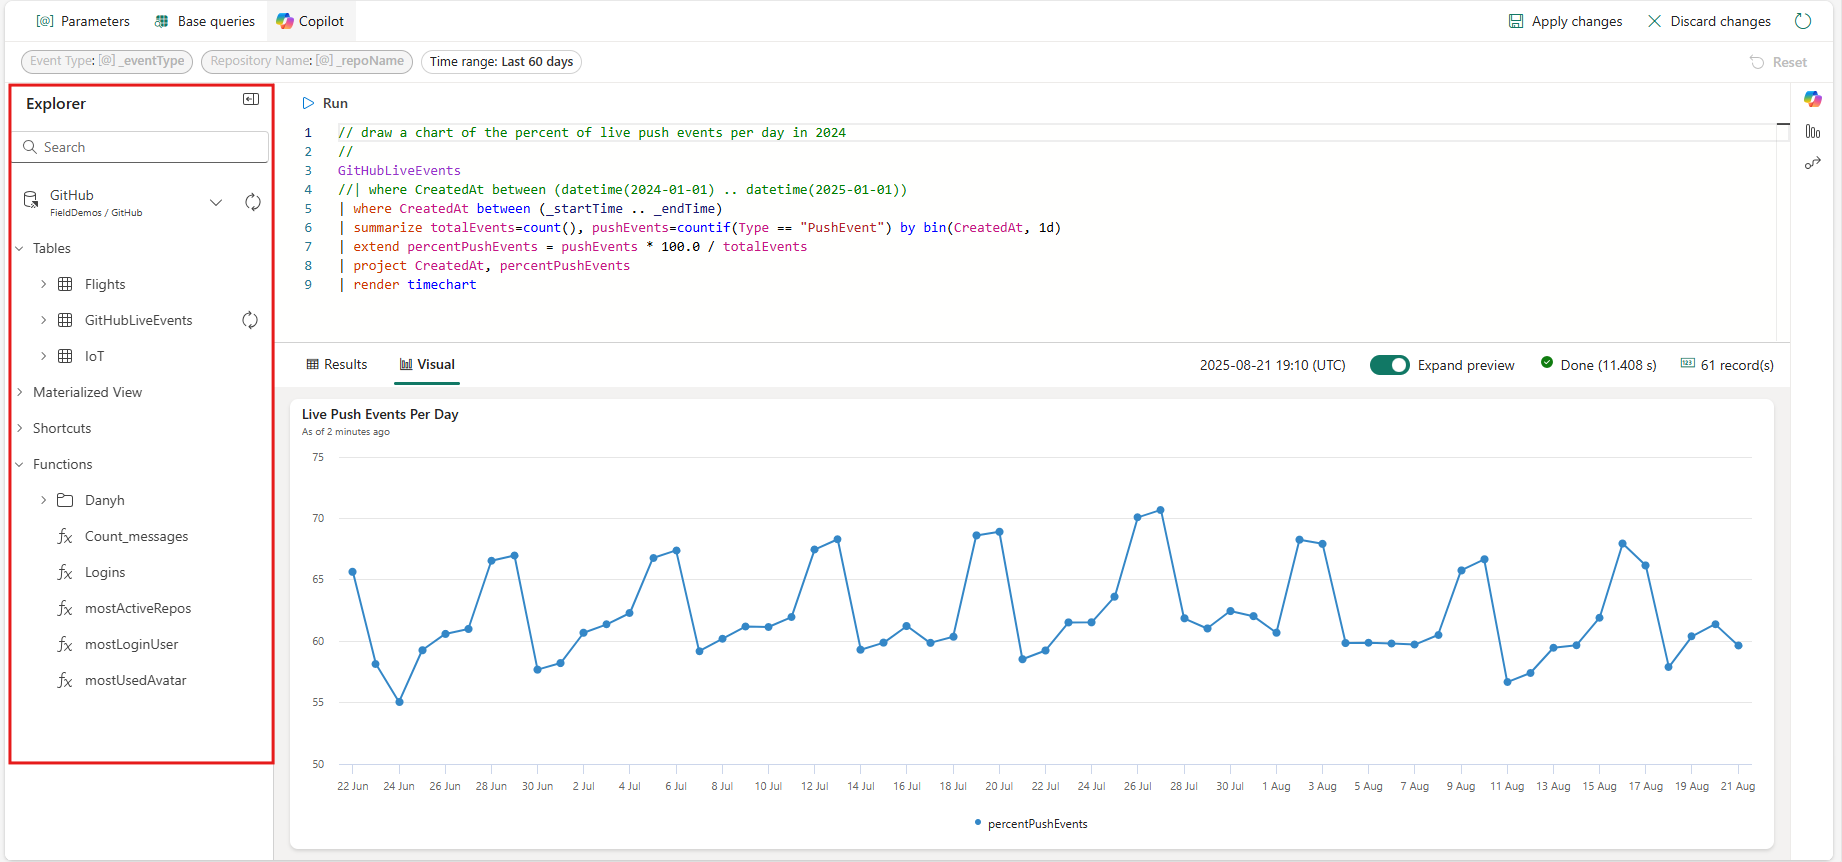This screenshot has width=1842, height=862.
Task: Click the share icon in right sidebar
Action: click(x=1812, y=163)
